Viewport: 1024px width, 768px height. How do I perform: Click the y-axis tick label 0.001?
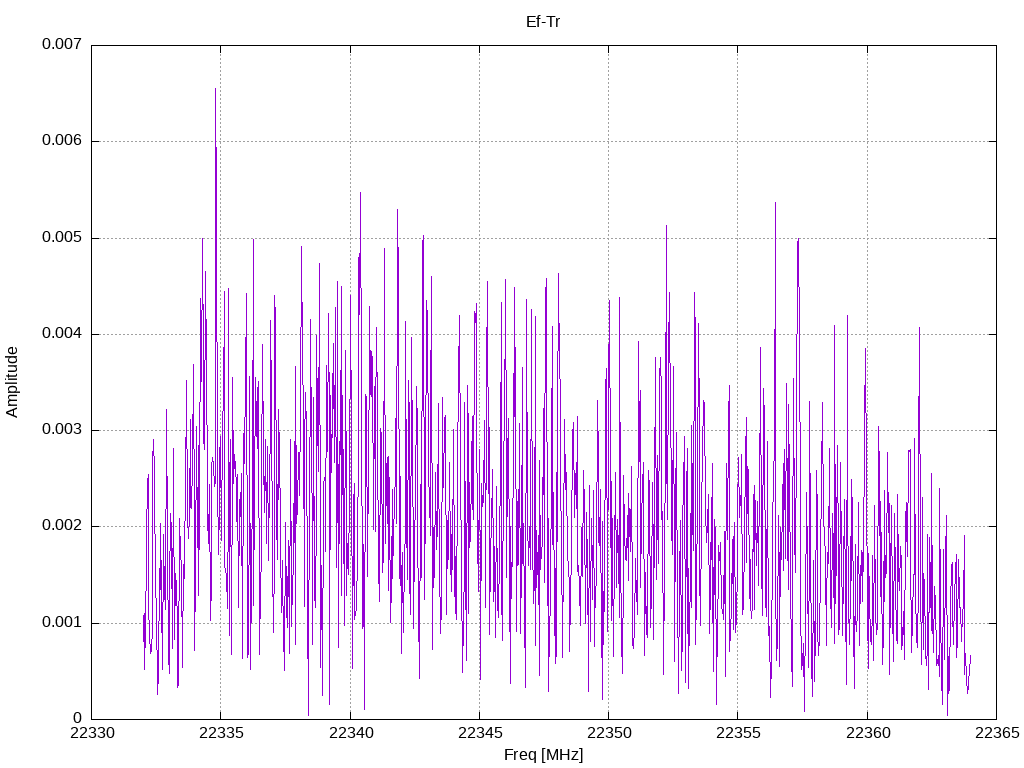point(62,622)
